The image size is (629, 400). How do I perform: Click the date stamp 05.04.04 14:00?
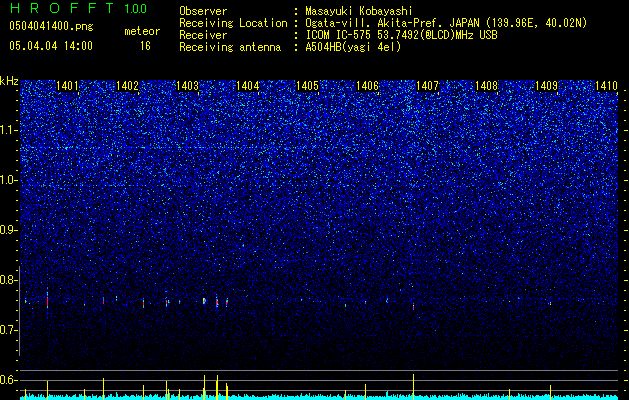click(x=51, y=46)
